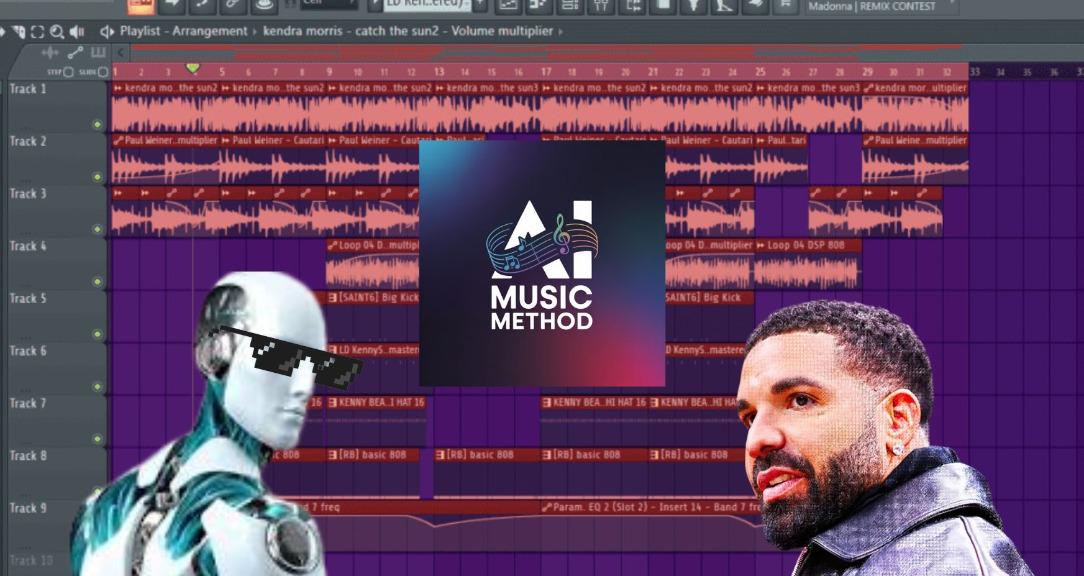
Task: Open clip menu of Loop 04 DSP 808
Action: click(760, 245)
